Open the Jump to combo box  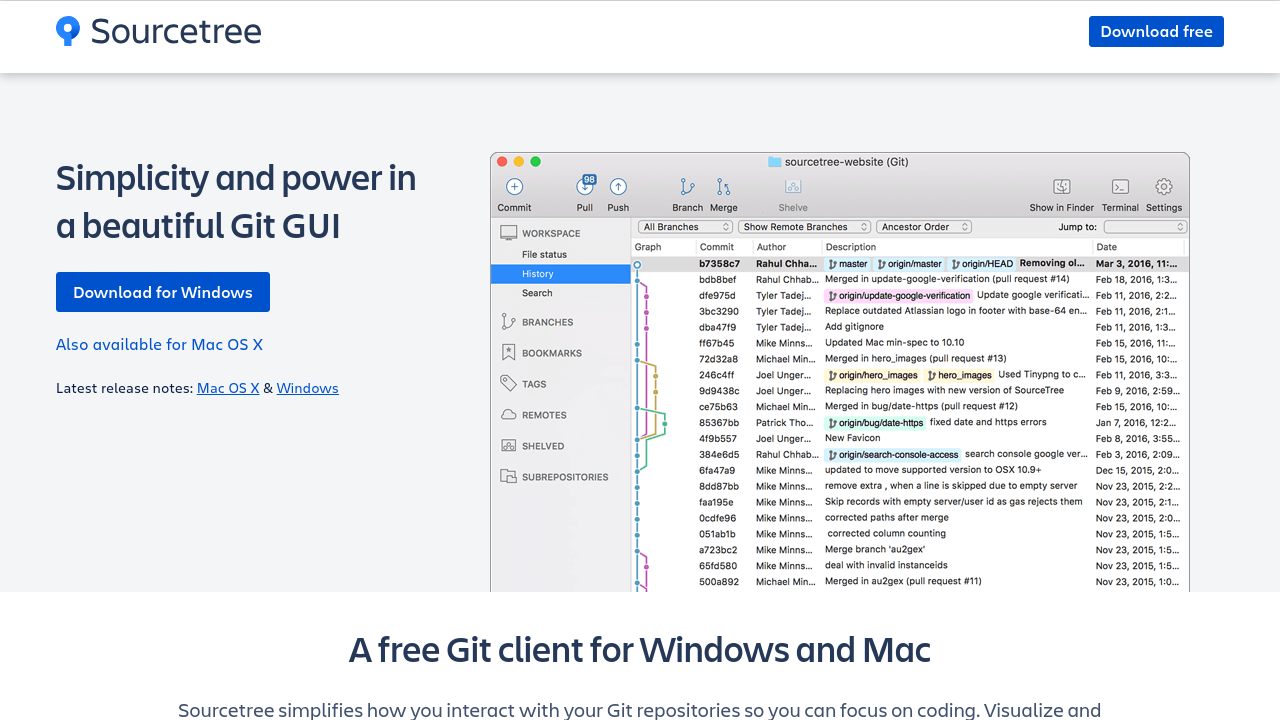[x=1144, y=227]
